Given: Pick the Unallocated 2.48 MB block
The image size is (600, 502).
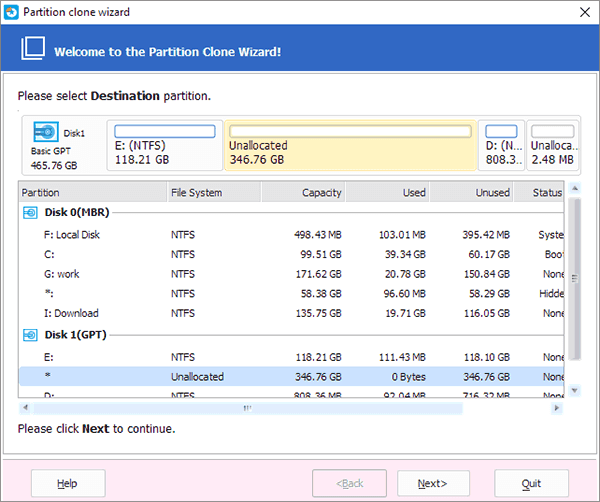Looking at the screenshot, I should click(551, 145).
